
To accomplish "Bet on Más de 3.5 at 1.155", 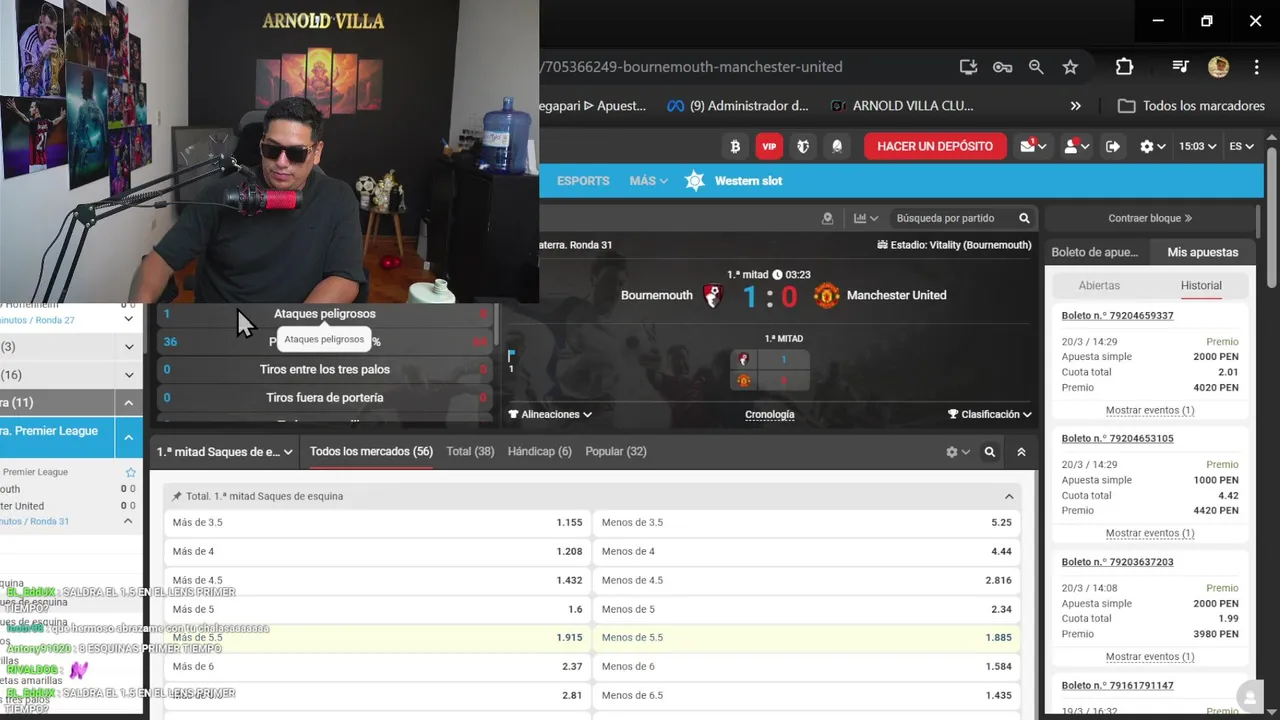I will (377, 523).
